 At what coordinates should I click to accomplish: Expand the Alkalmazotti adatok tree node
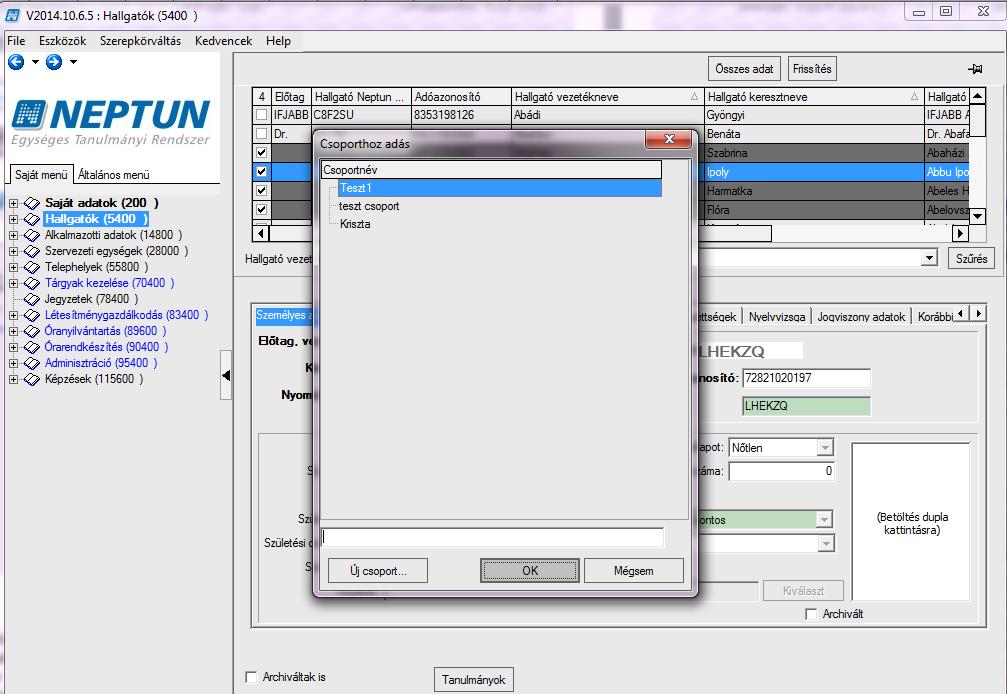click(13, 235)
